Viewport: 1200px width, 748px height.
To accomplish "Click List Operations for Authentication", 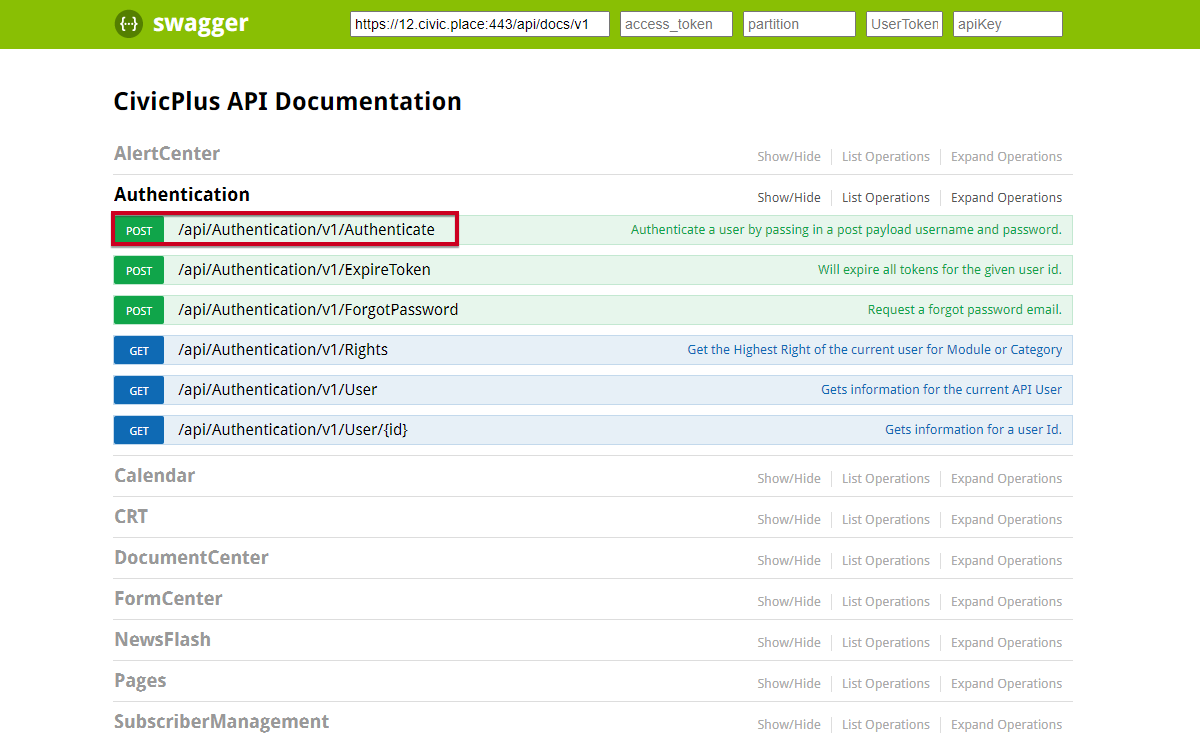I will coord(886,198).
